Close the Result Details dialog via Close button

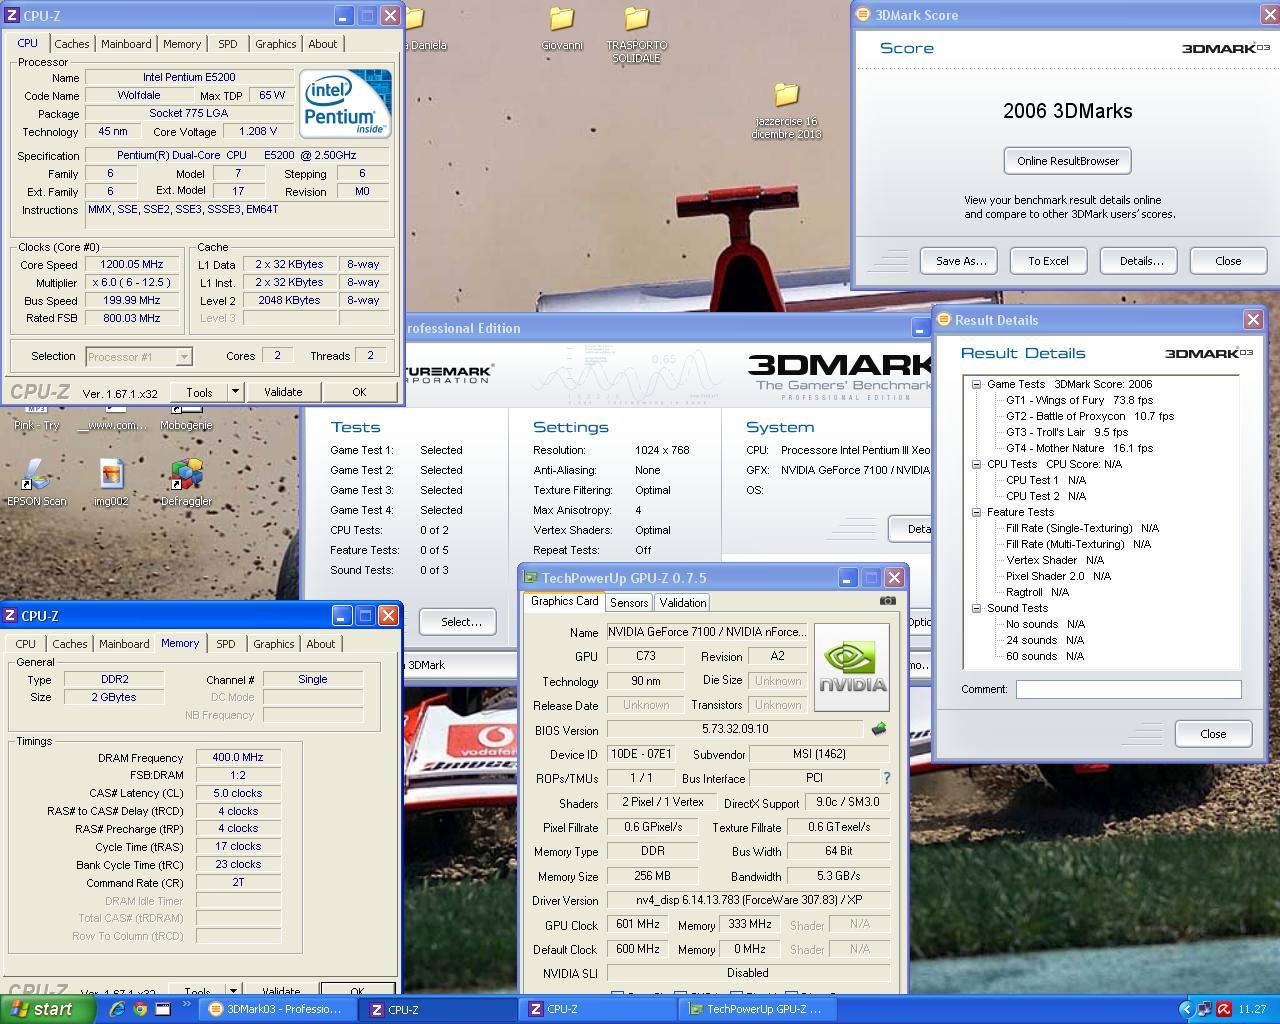coord(1213,733)
